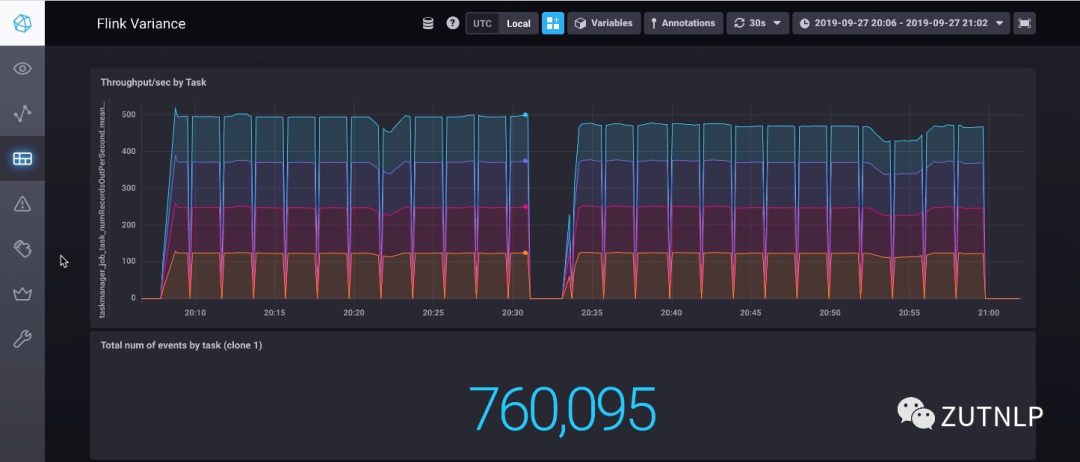Open the Admin crown icon in sidebar
The height and width of the screenshot is (462, 1080).
tap(22, 294)
